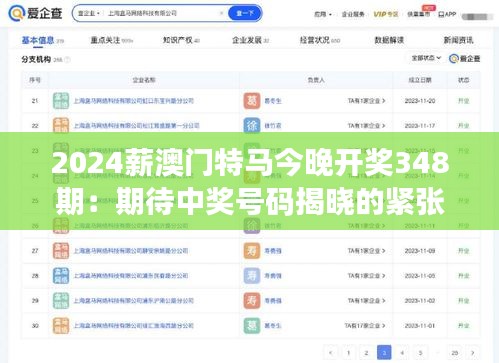Click the date 2023-11-20 cell
499x363 pixels.
[x=420, y=101]
